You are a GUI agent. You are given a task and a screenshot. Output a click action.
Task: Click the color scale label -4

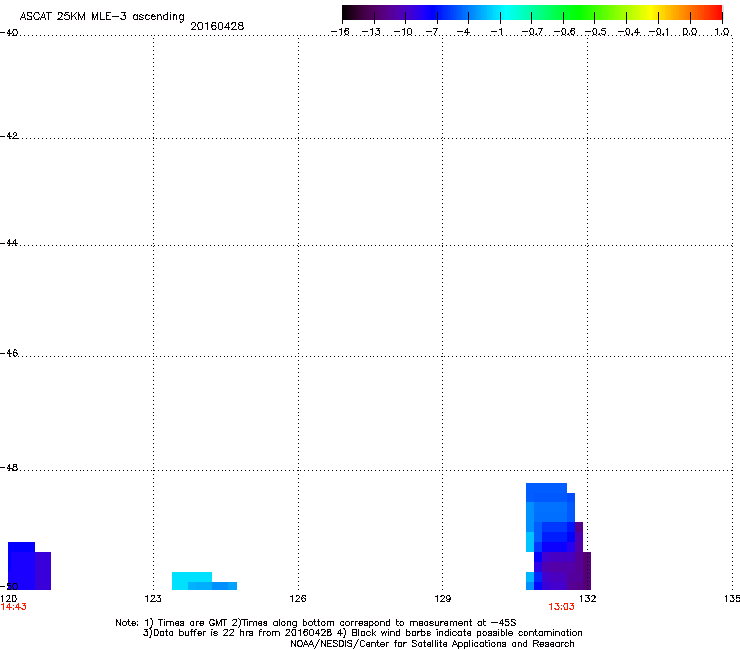pos(463,32)
